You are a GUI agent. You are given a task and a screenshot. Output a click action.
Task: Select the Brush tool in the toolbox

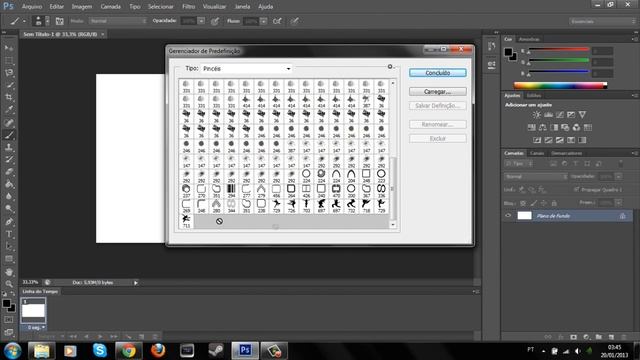9,135
